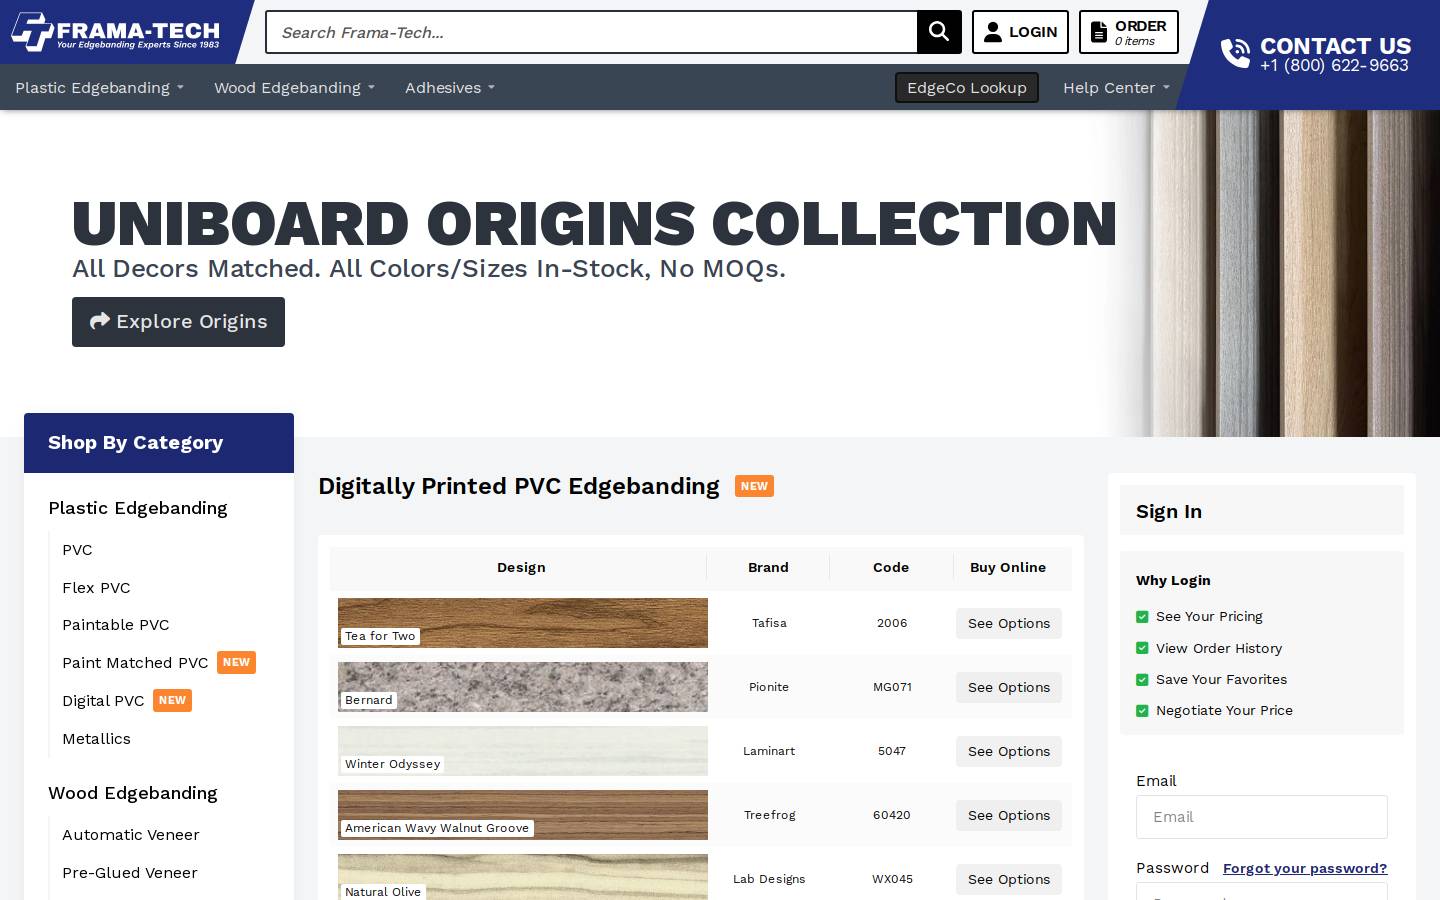Select the Tea for Two design swatch
Image resolution: width=1440 pixels, height=900 pixels.
click(x=523, y=623)
